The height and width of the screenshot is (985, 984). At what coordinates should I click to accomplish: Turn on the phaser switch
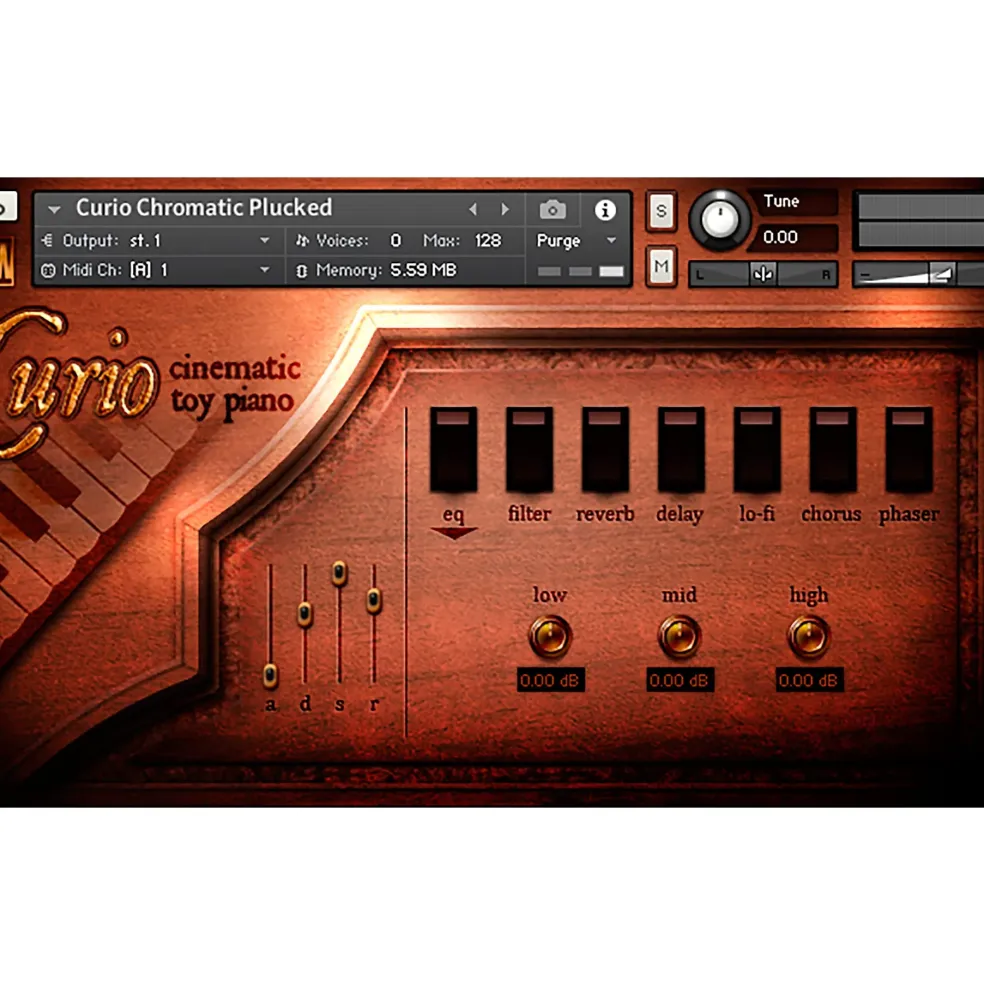pos(909,449)
